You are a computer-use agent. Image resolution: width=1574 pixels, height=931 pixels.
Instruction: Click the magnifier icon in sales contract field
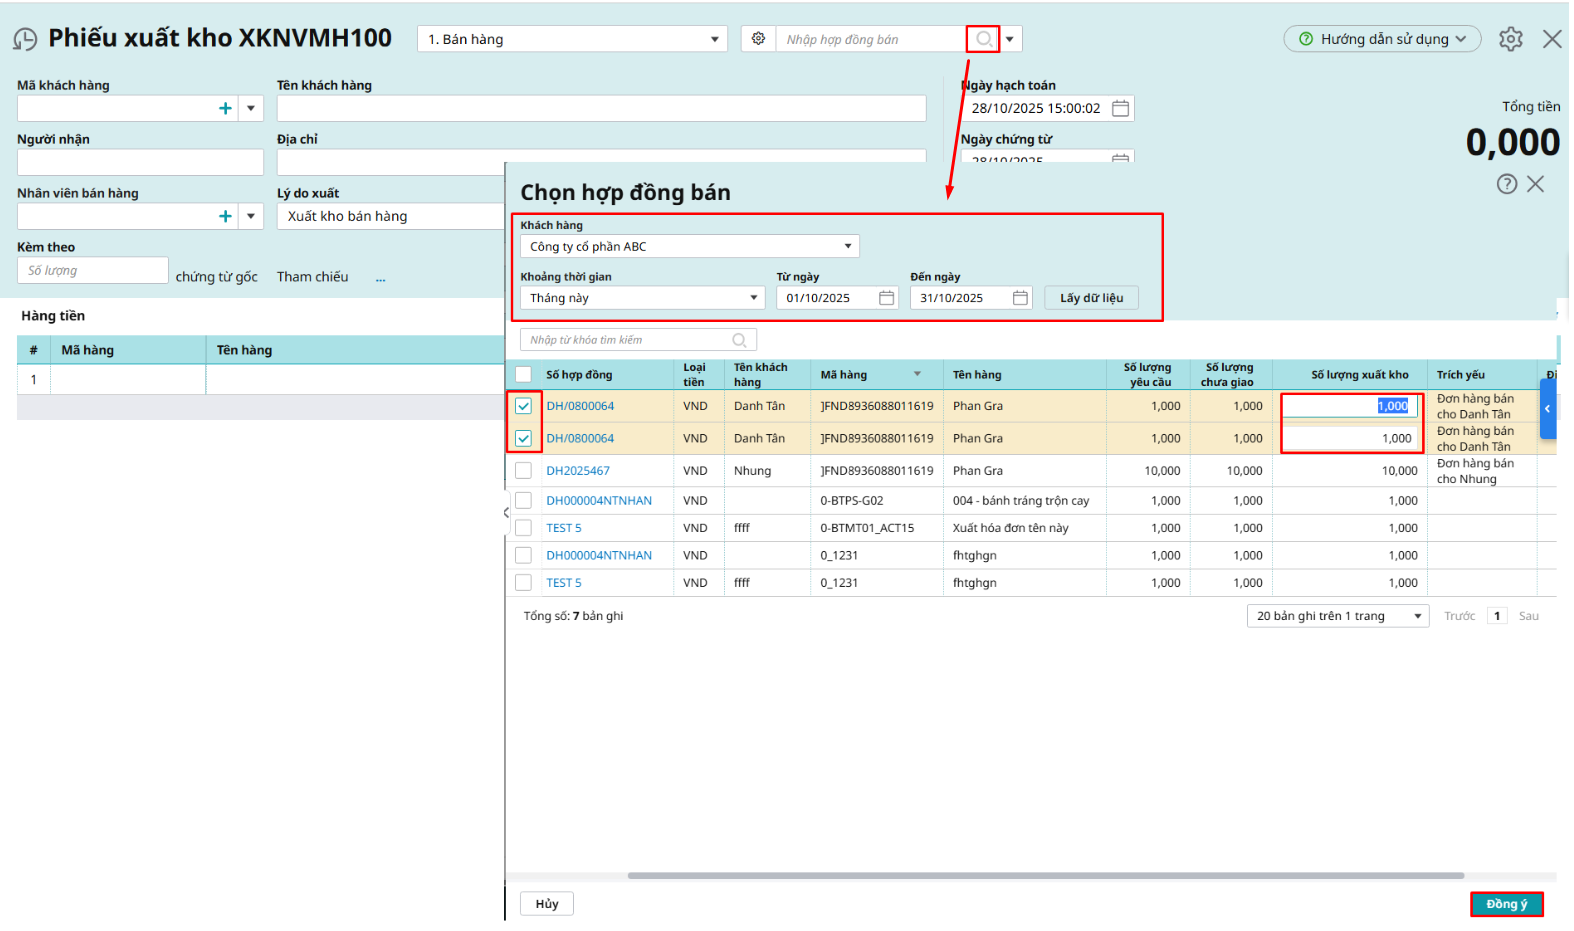coord(984,39)
